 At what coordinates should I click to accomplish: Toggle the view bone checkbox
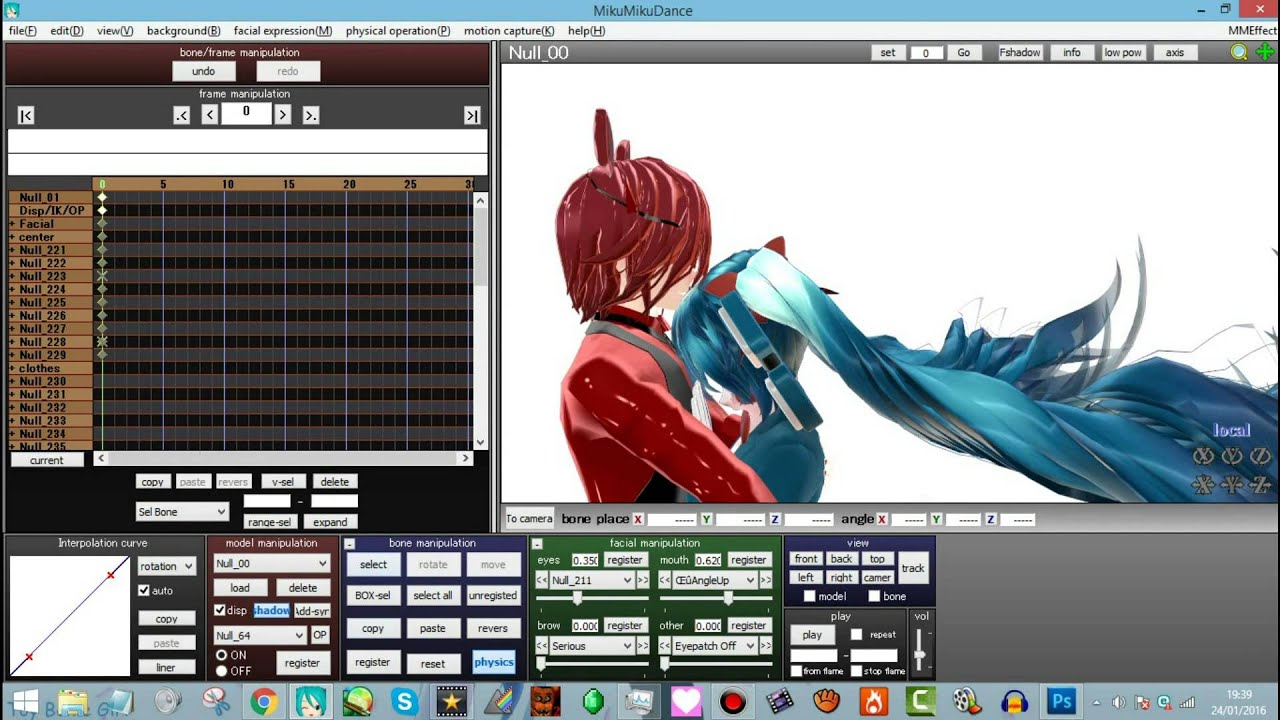click(x=874, y=596)
